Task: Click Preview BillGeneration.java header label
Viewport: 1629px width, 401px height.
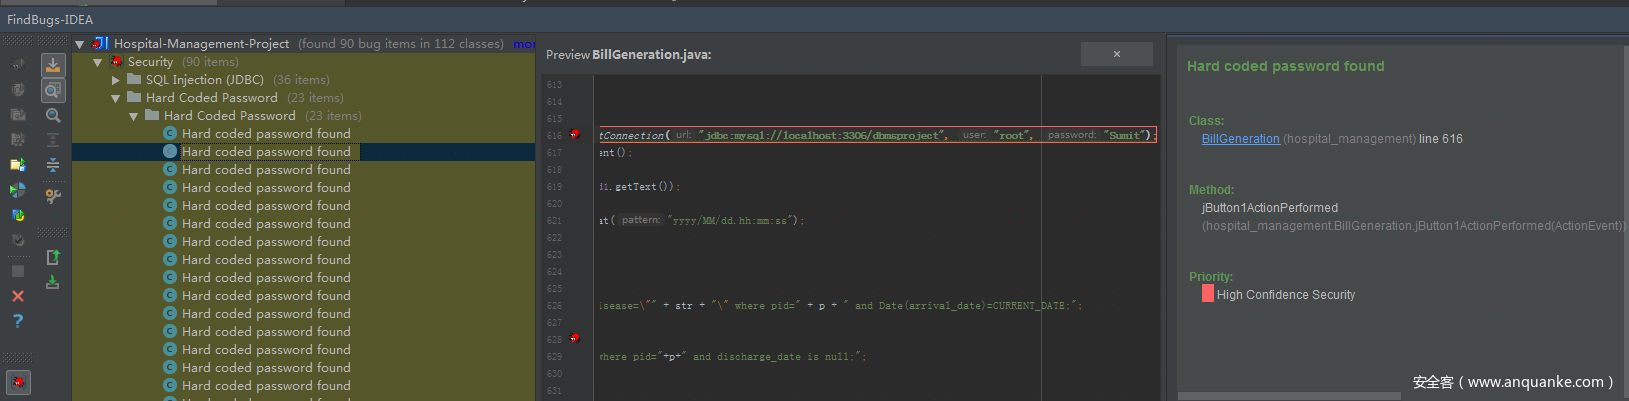Action: coord(629,55)
